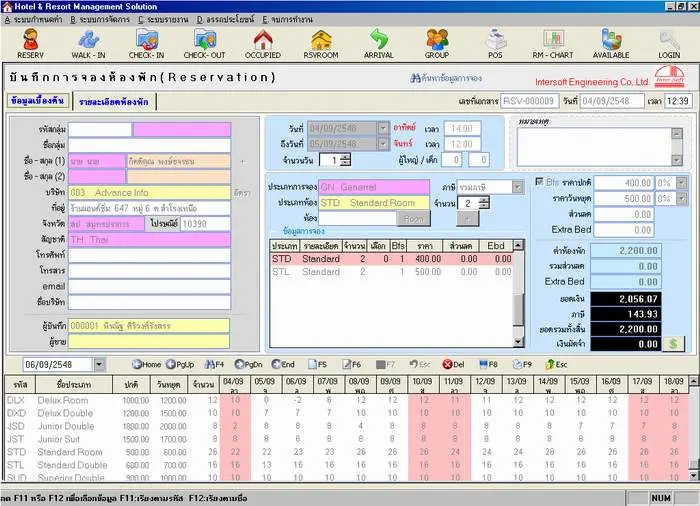Click the reservation type field GN General
The image size is (700, 506).
pyautogui.click(x=374, y=187)
